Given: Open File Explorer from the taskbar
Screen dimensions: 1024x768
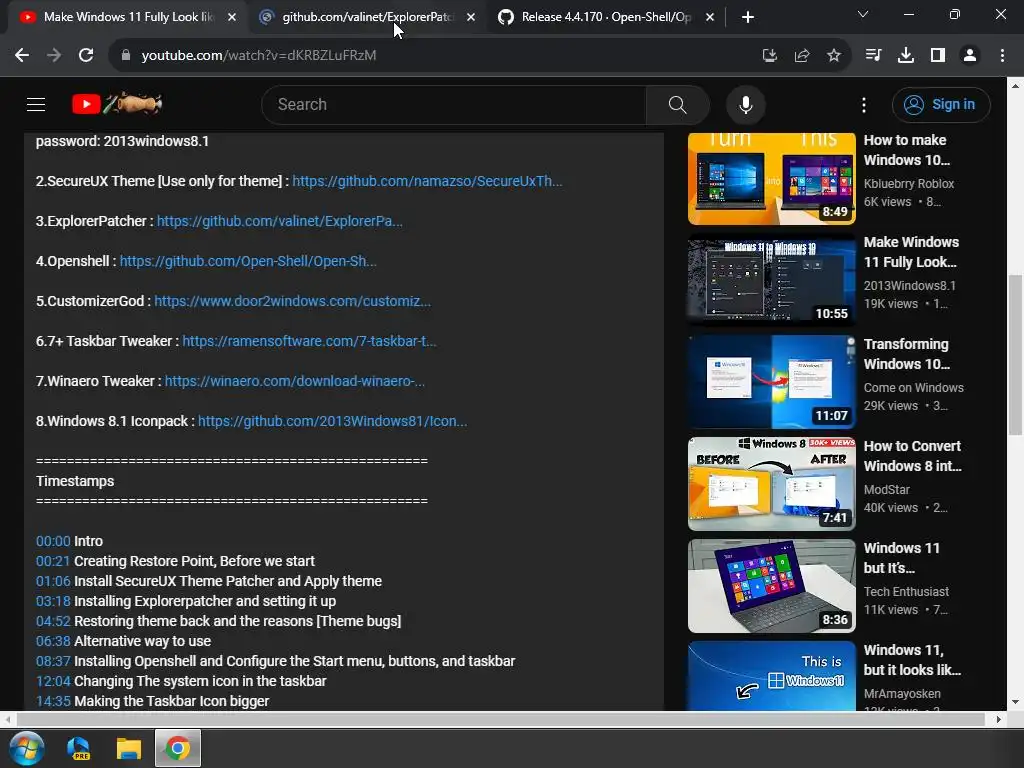Looking at the screenshot, I should 129,748.
